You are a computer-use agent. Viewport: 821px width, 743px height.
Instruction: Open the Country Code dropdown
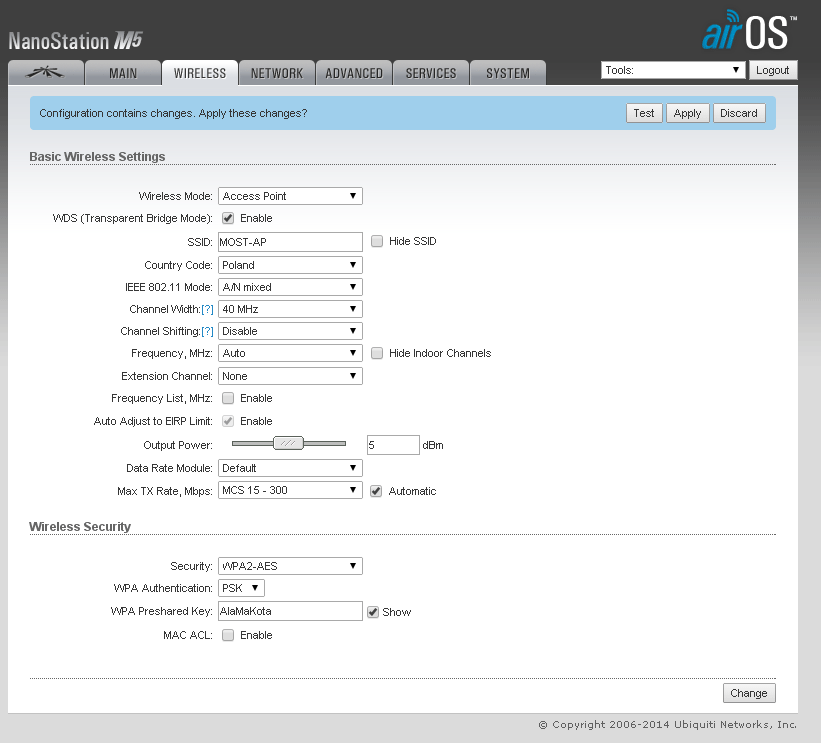pyautogui.click(x=290, y=265)
